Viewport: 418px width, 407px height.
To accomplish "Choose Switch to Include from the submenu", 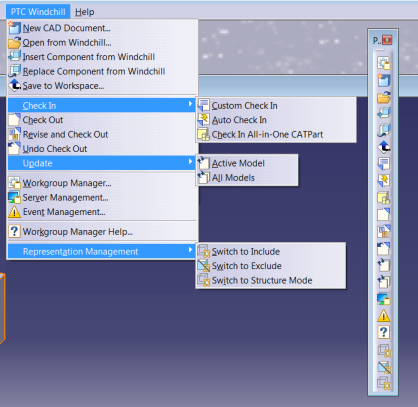I will click(x=271, y=252).
